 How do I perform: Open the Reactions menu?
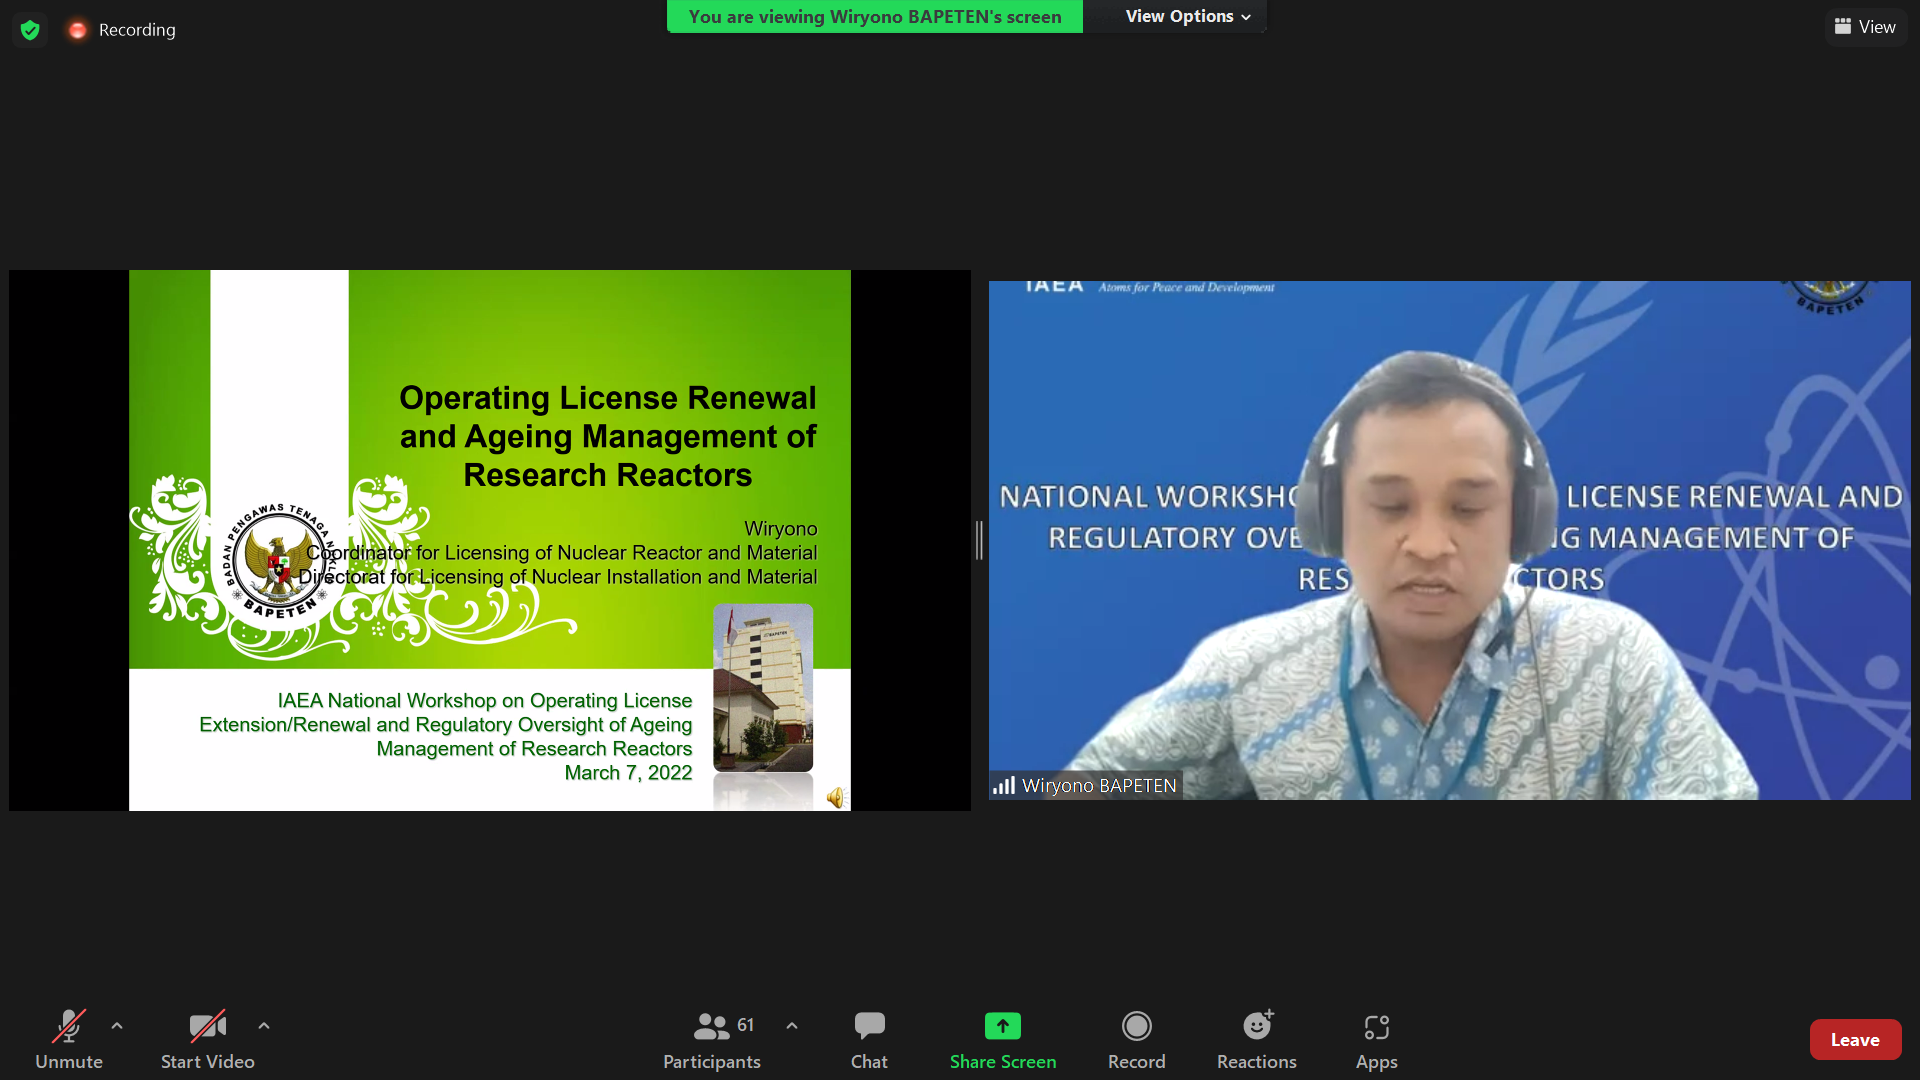1257,1040
